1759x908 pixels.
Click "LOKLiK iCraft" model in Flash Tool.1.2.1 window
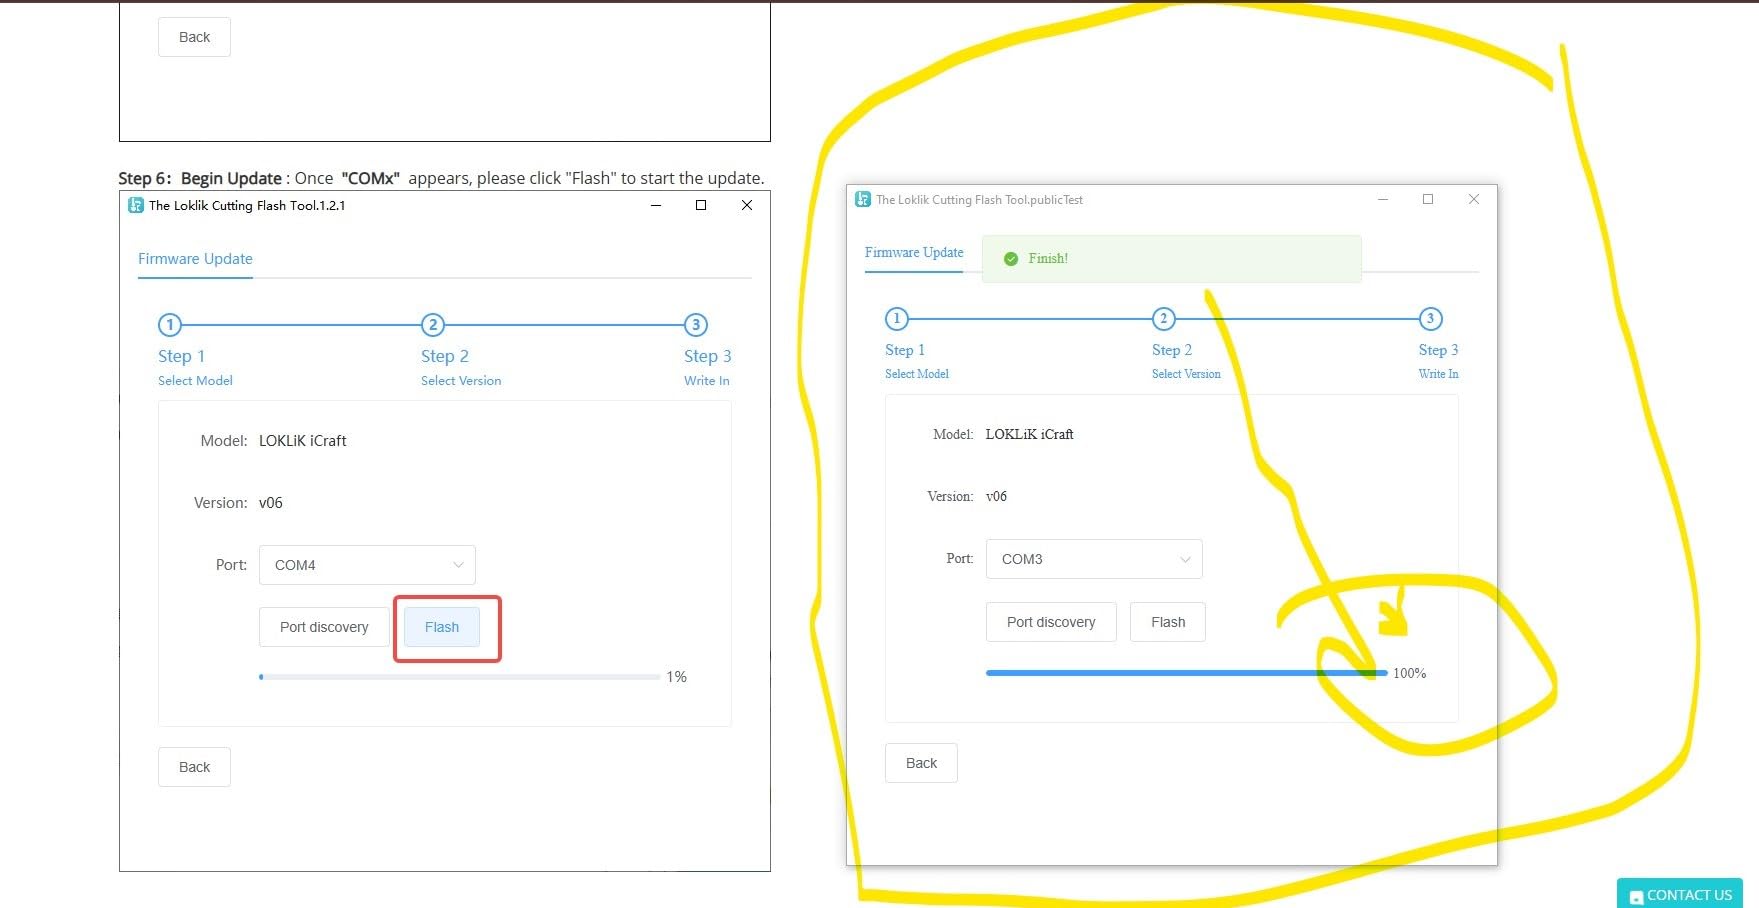click(x=303, y=441)
